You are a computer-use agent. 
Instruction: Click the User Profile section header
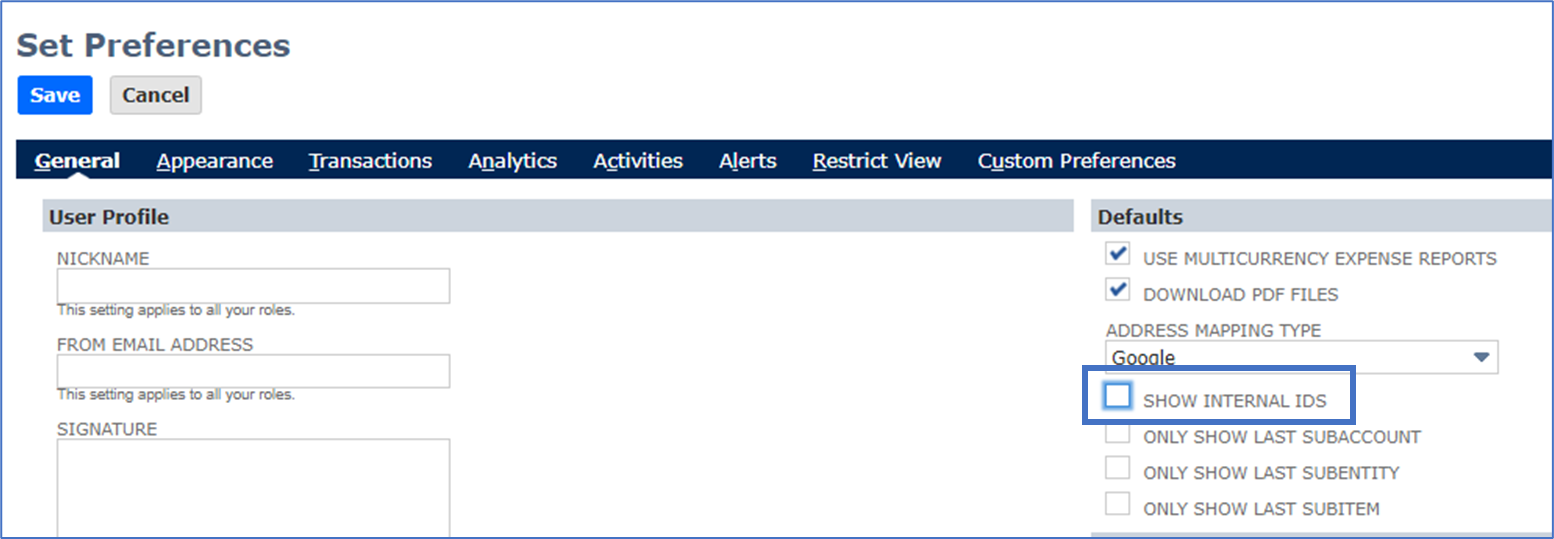click(x=558, y=216)
